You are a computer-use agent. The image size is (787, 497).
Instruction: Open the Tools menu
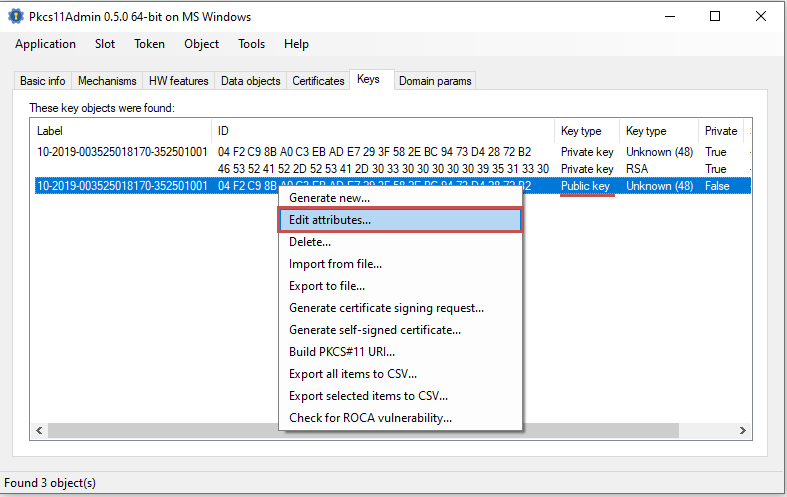pos(251,44)
